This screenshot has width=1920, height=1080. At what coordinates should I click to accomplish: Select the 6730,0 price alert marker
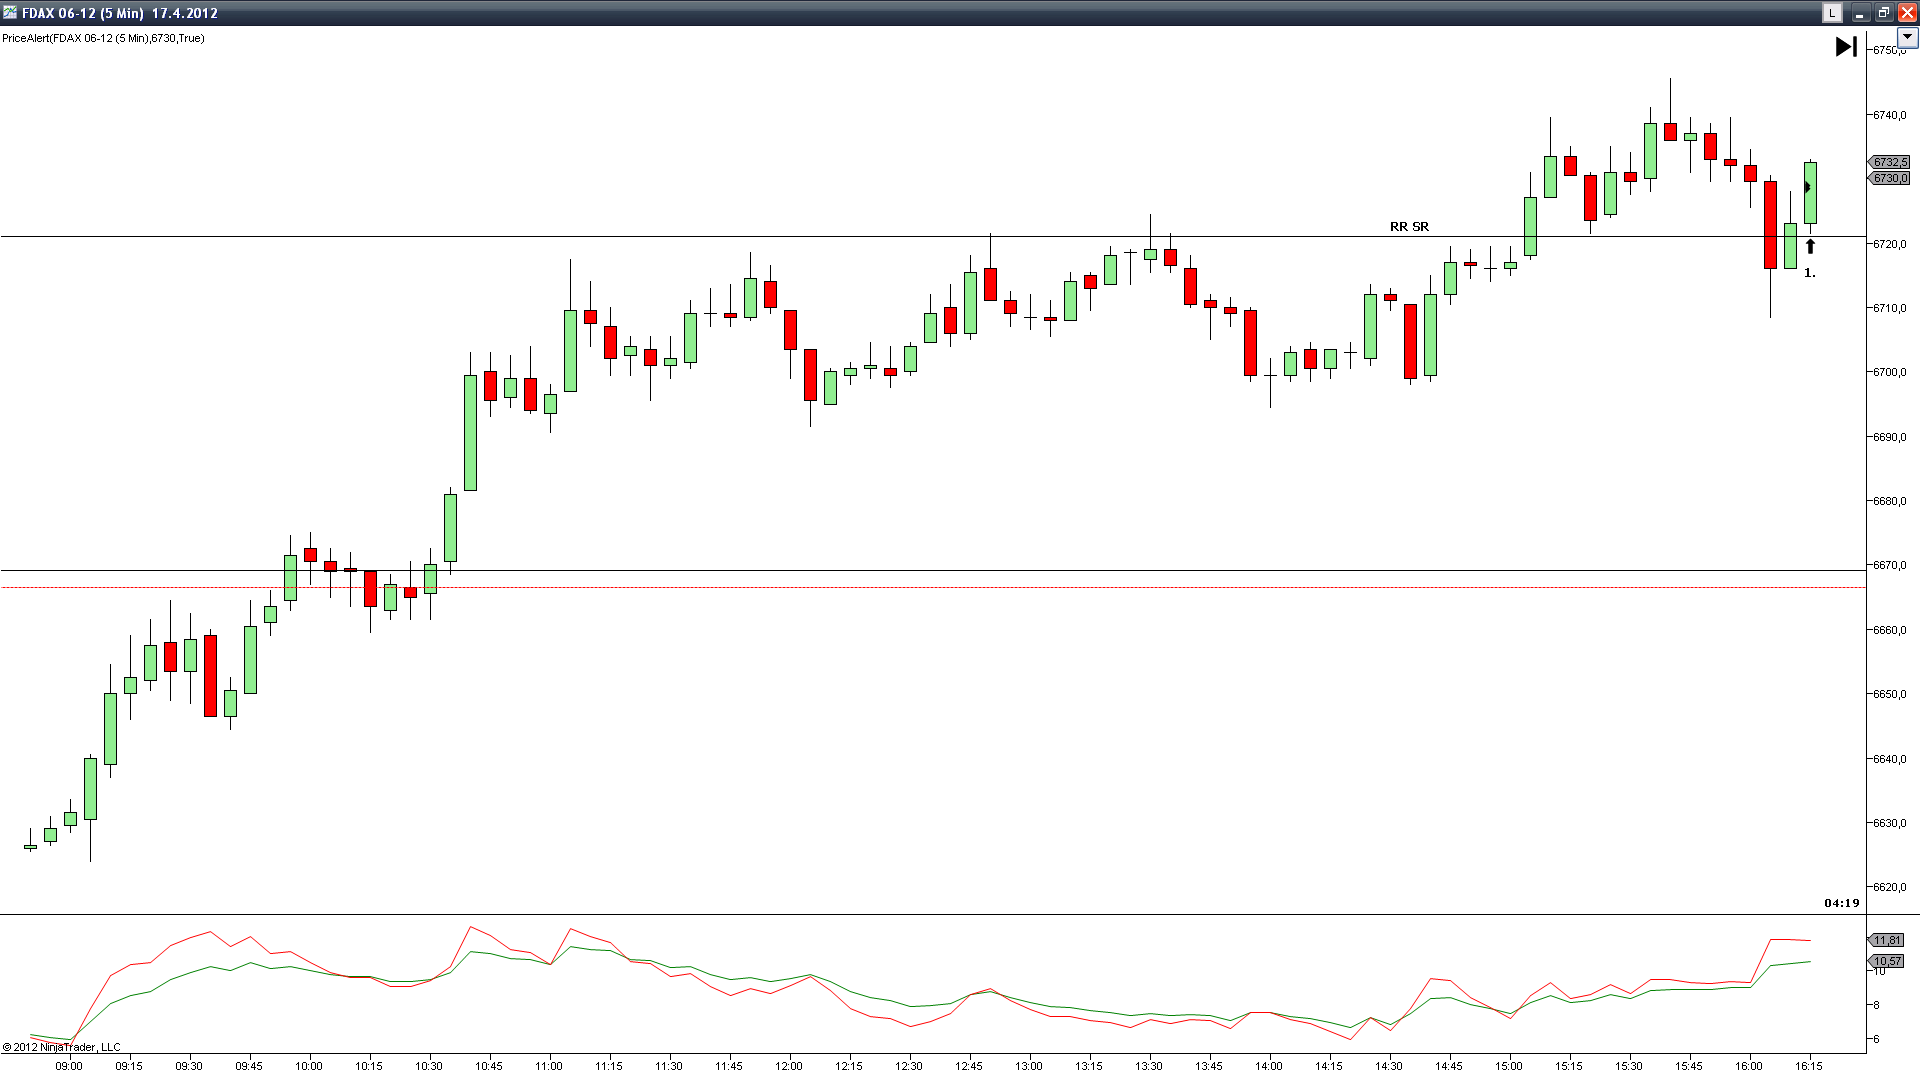pyautogui.click(x=1890, y=178)
